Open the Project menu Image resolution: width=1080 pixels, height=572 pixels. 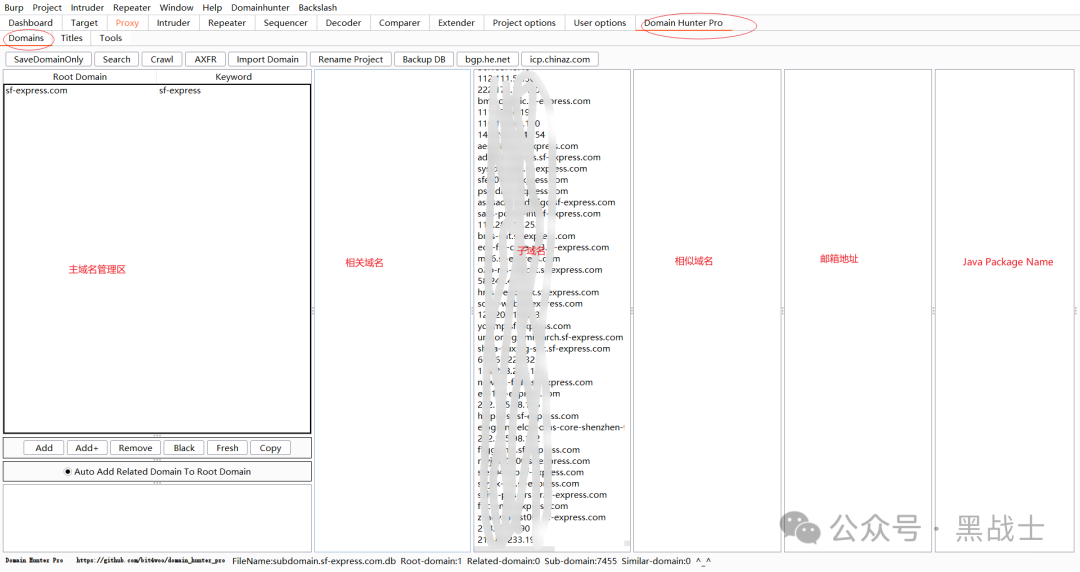click(x=47, y=8)
